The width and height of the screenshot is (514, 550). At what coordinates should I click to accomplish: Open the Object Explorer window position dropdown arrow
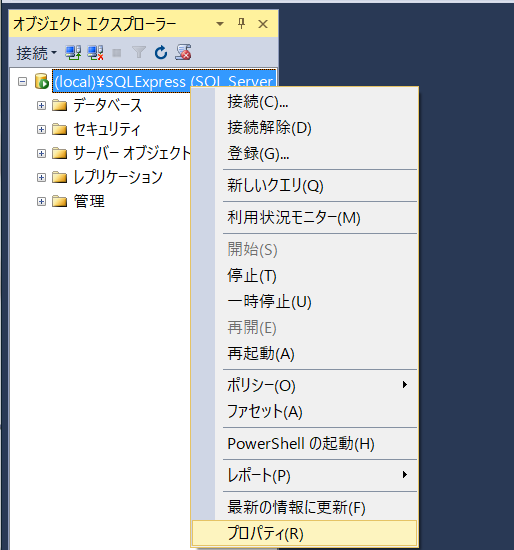coord(220,24)
